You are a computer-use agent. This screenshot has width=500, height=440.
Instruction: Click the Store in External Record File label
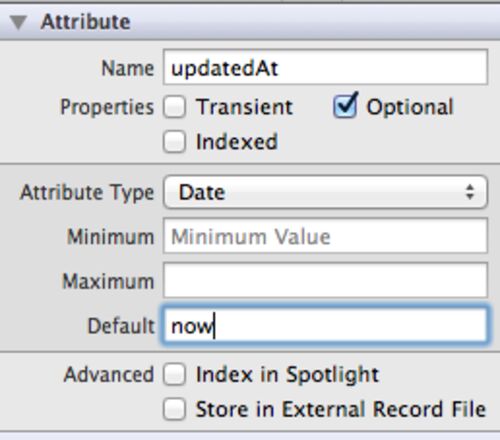click(x=341, y=409)
